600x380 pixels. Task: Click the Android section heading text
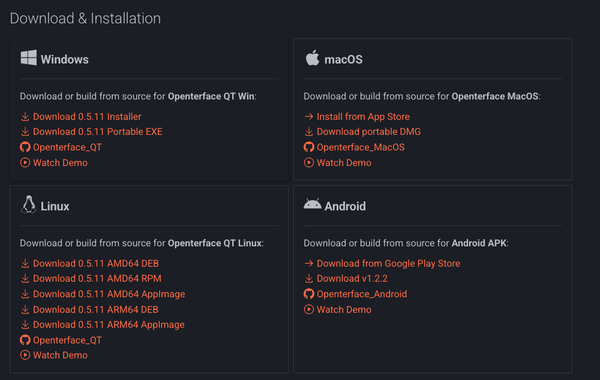(345, 206)
